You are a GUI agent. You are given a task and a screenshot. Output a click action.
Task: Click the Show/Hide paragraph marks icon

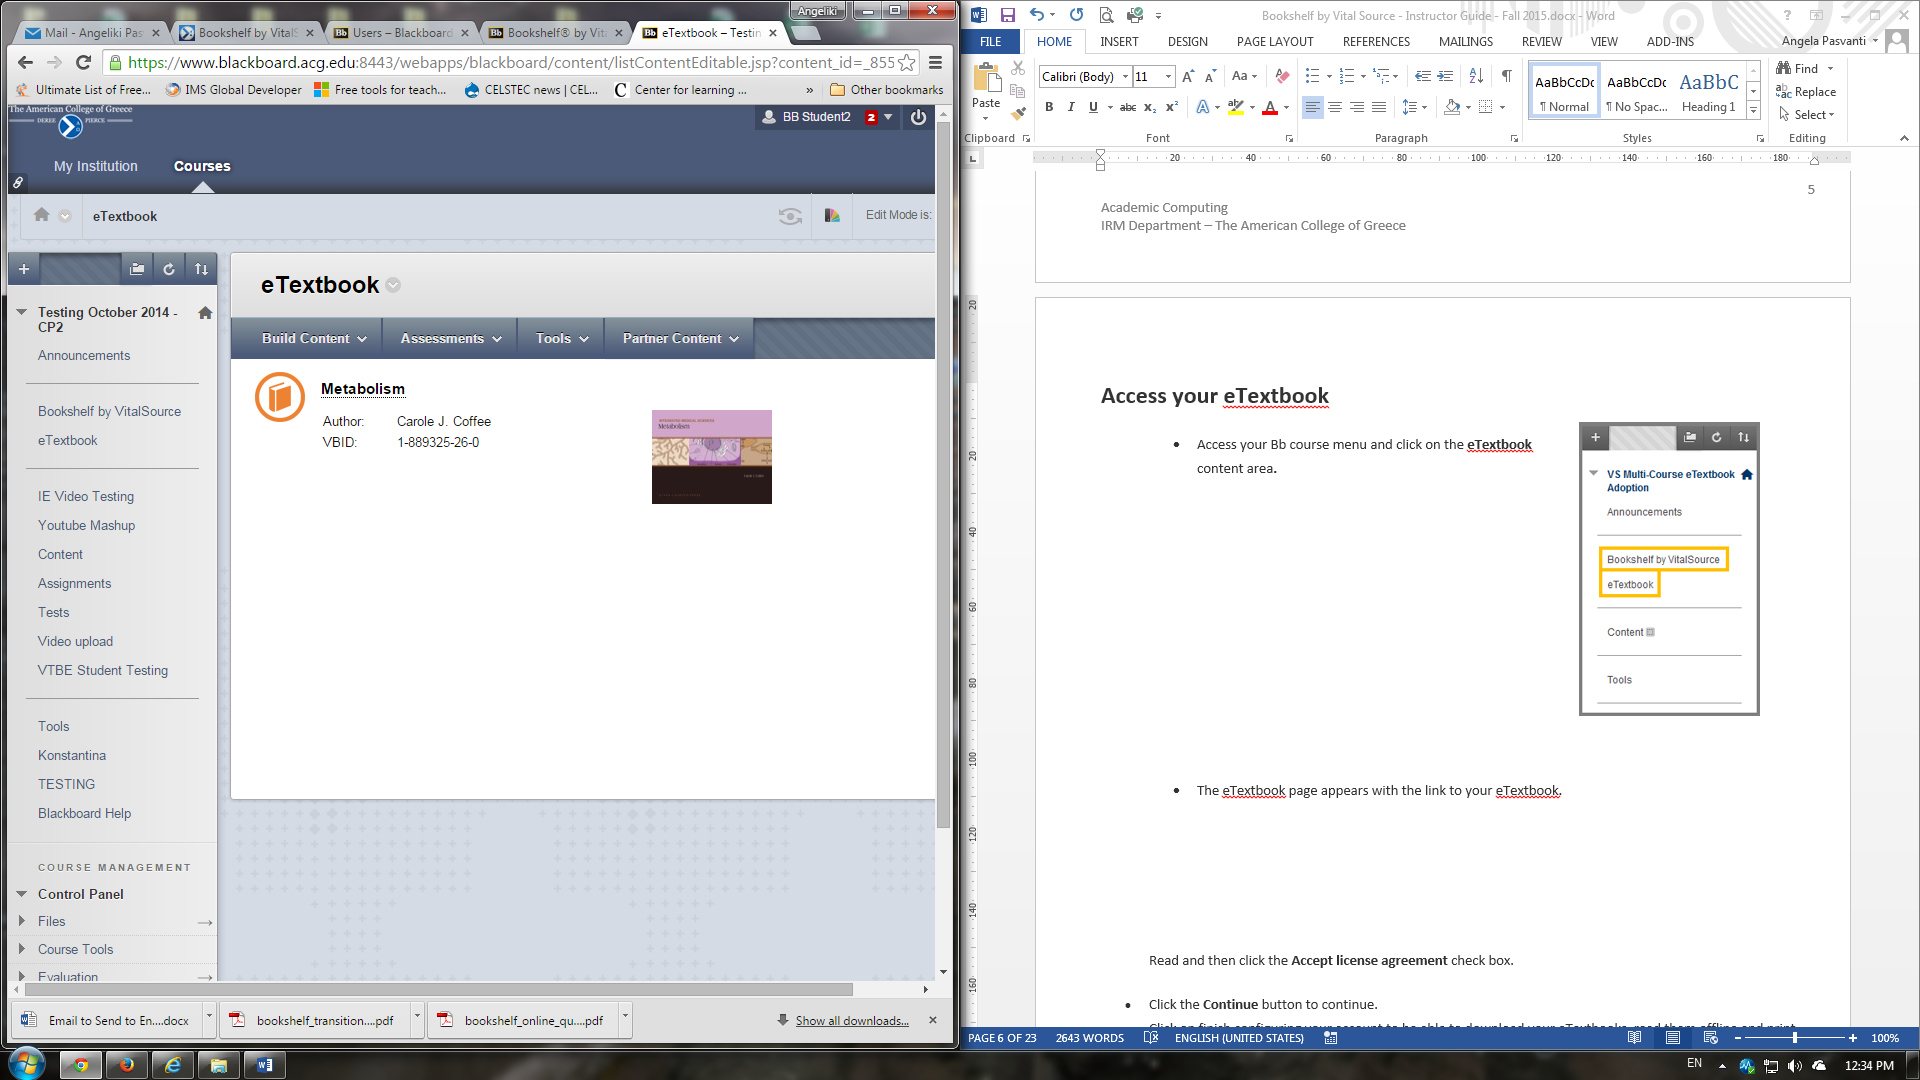pos(1506,76)
